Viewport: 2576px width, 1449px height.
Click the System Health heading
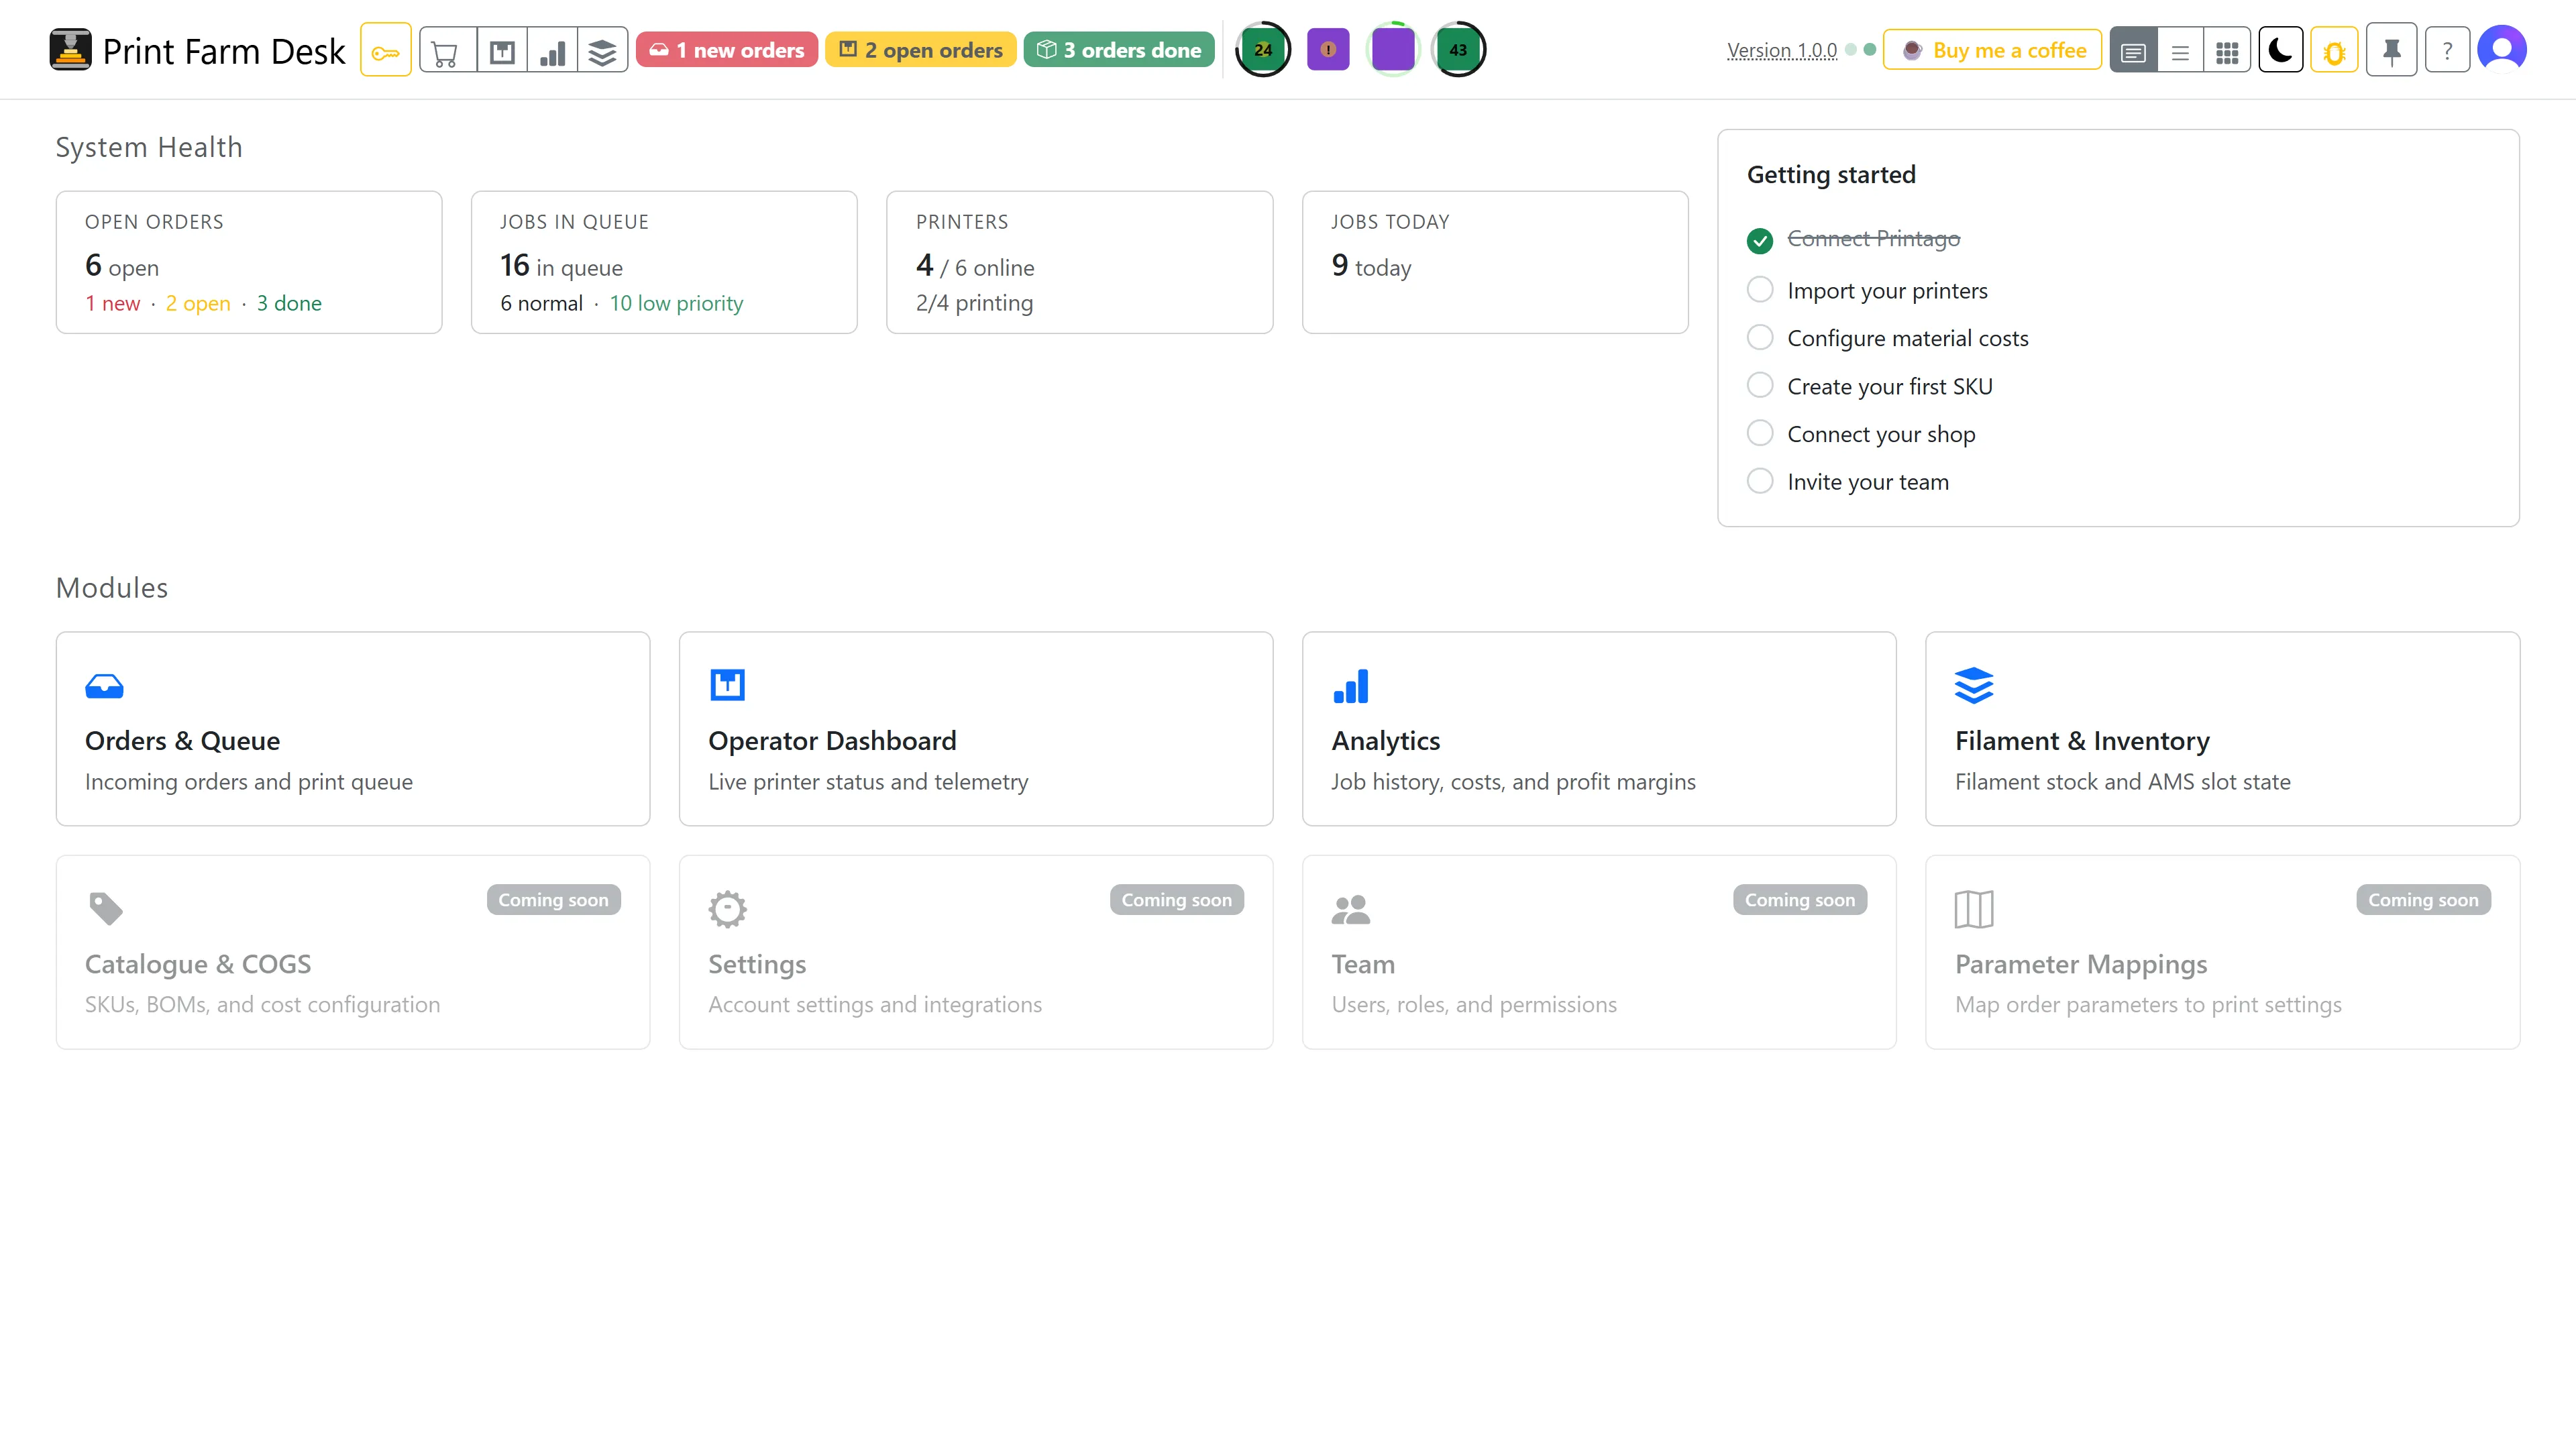(x=149, y=147)
